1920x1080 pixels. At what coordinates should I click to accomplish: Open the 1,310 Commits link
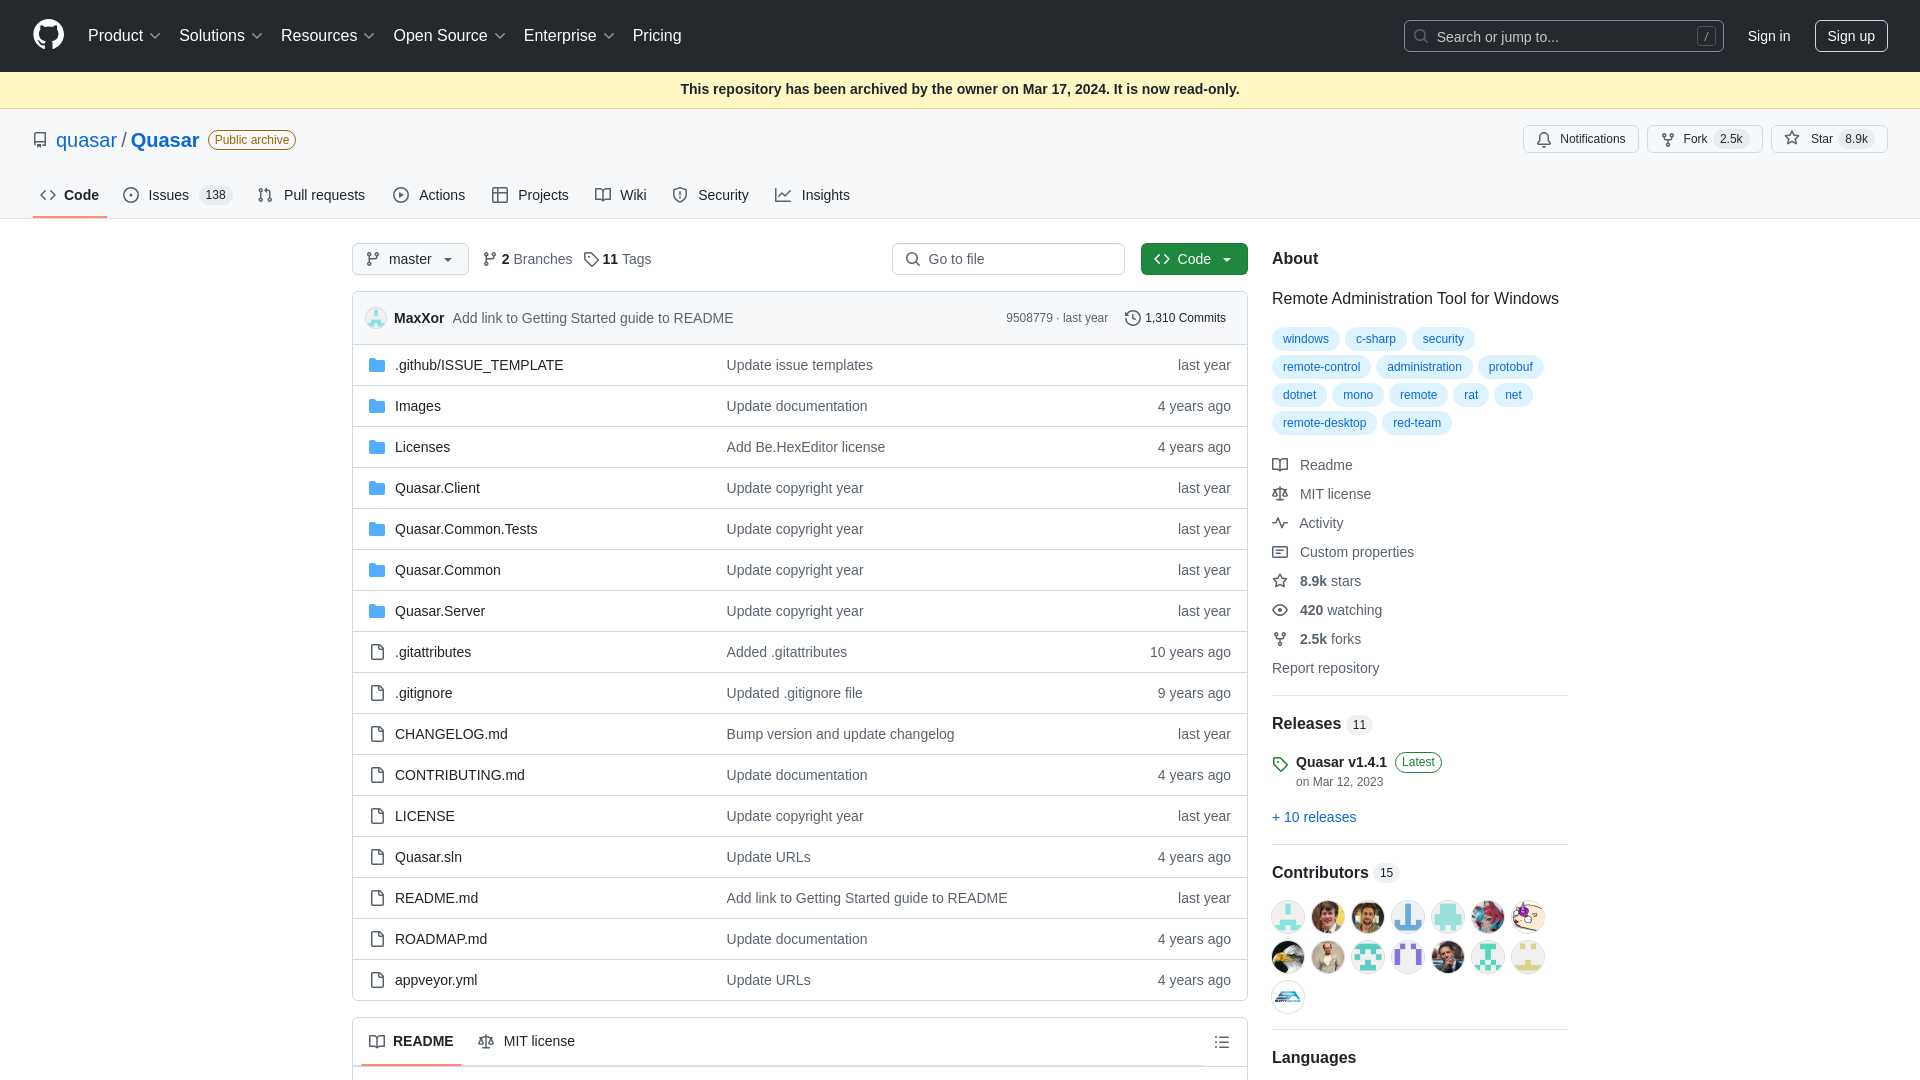pyautogui.click(x=1175, y=318)
